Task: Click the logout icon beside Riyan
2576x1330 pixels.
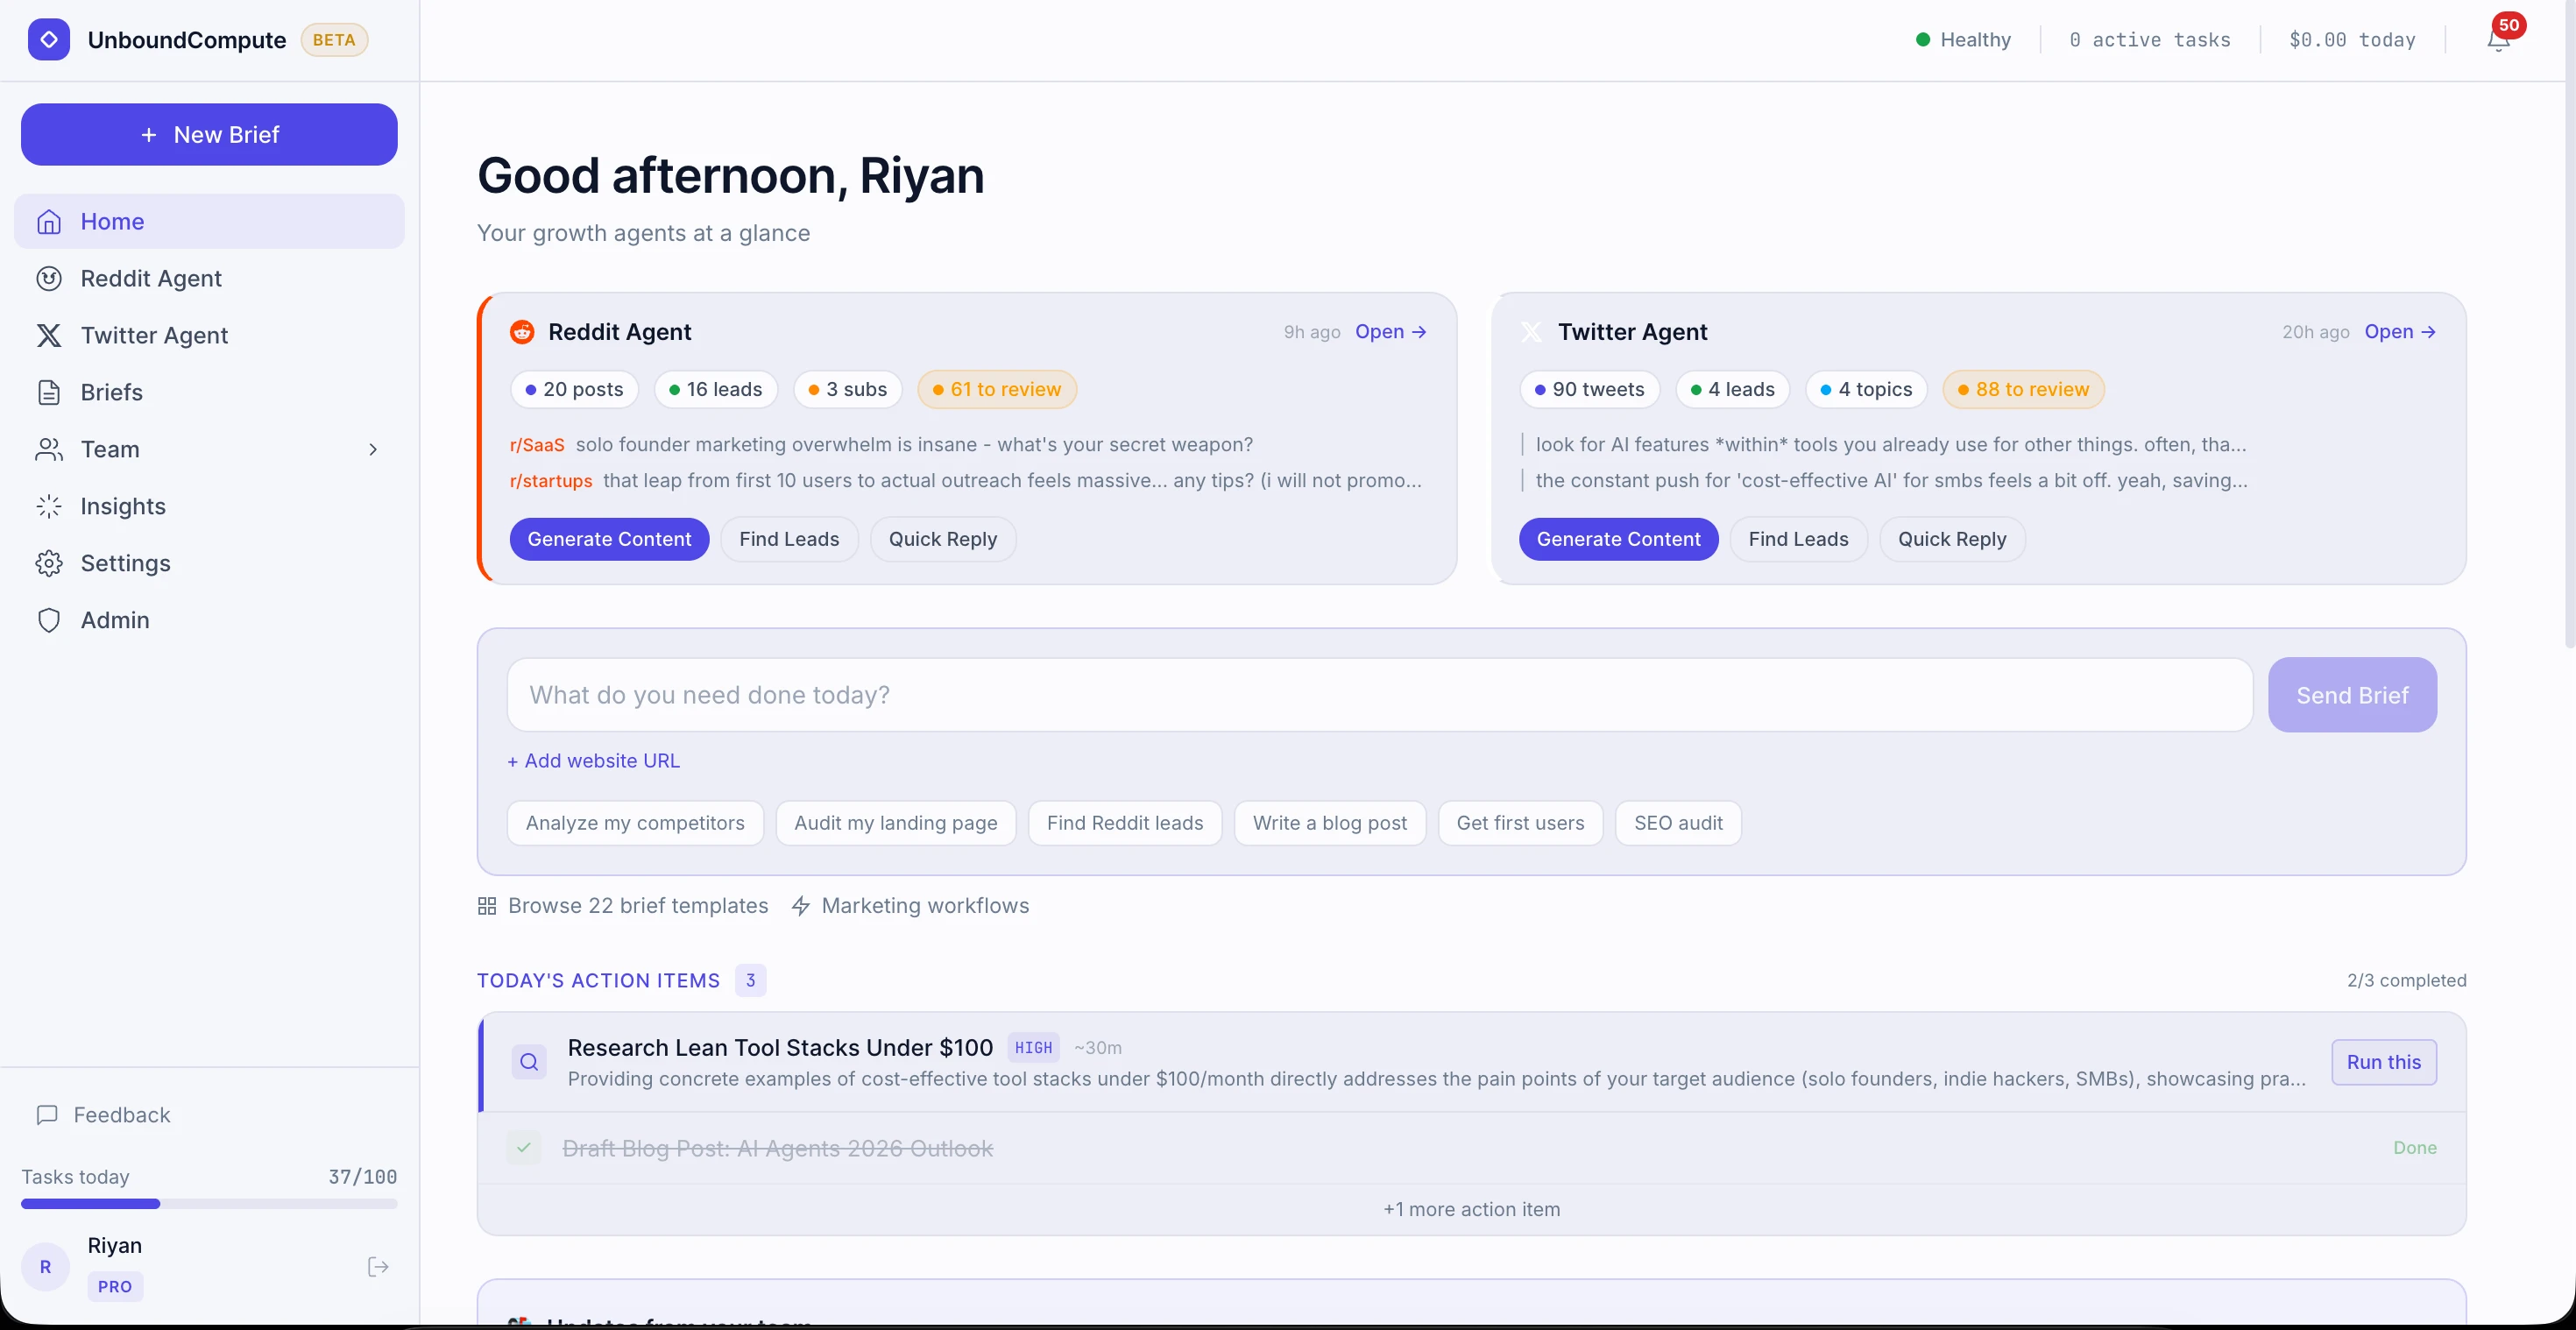Action: (378, 1267)
